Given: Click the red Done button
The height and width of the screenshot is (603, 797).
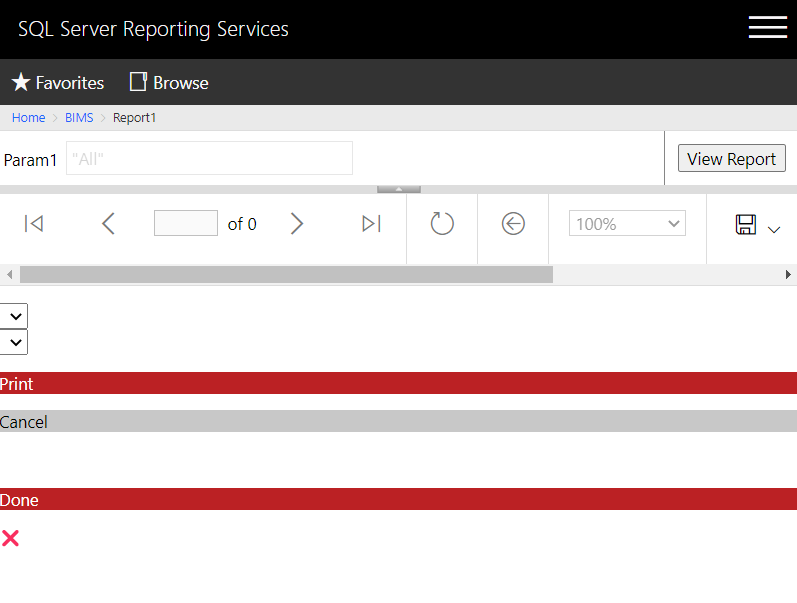Looking at the screenshot, I should (x=398, y=499).
